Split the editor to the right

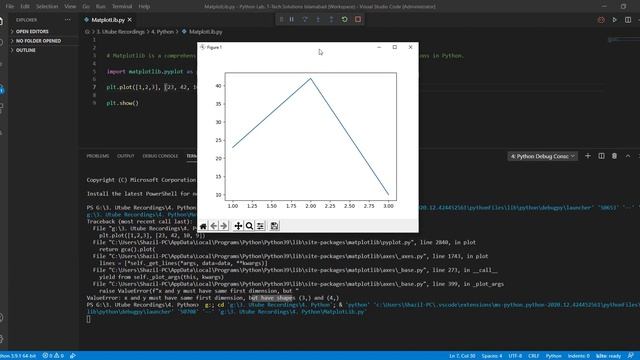click(628, 20)
